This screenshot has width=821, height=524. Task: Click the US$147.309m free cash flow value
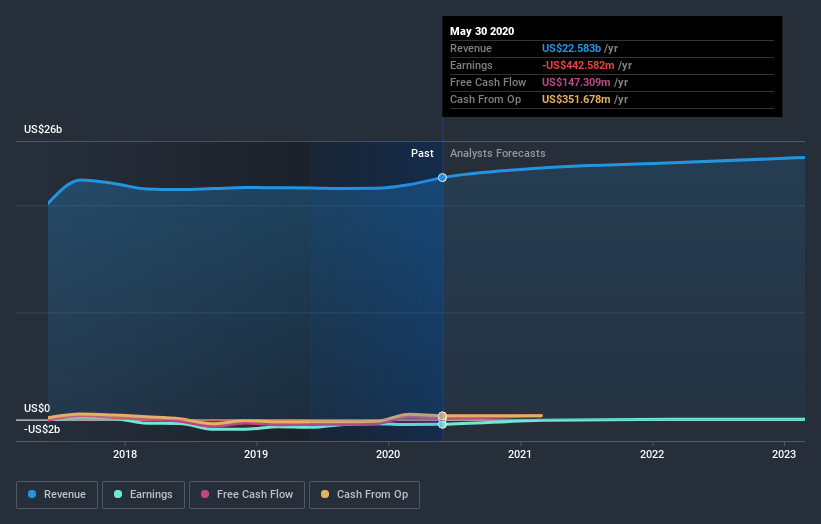point(576,82)
